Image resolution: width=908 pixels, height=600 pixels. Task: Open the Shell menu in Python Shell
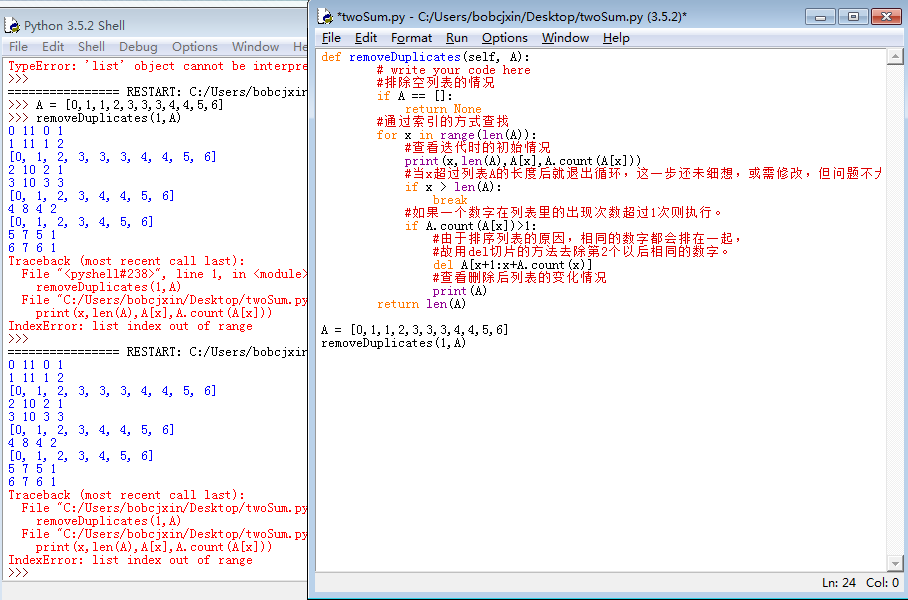click(x=91, y=47)
